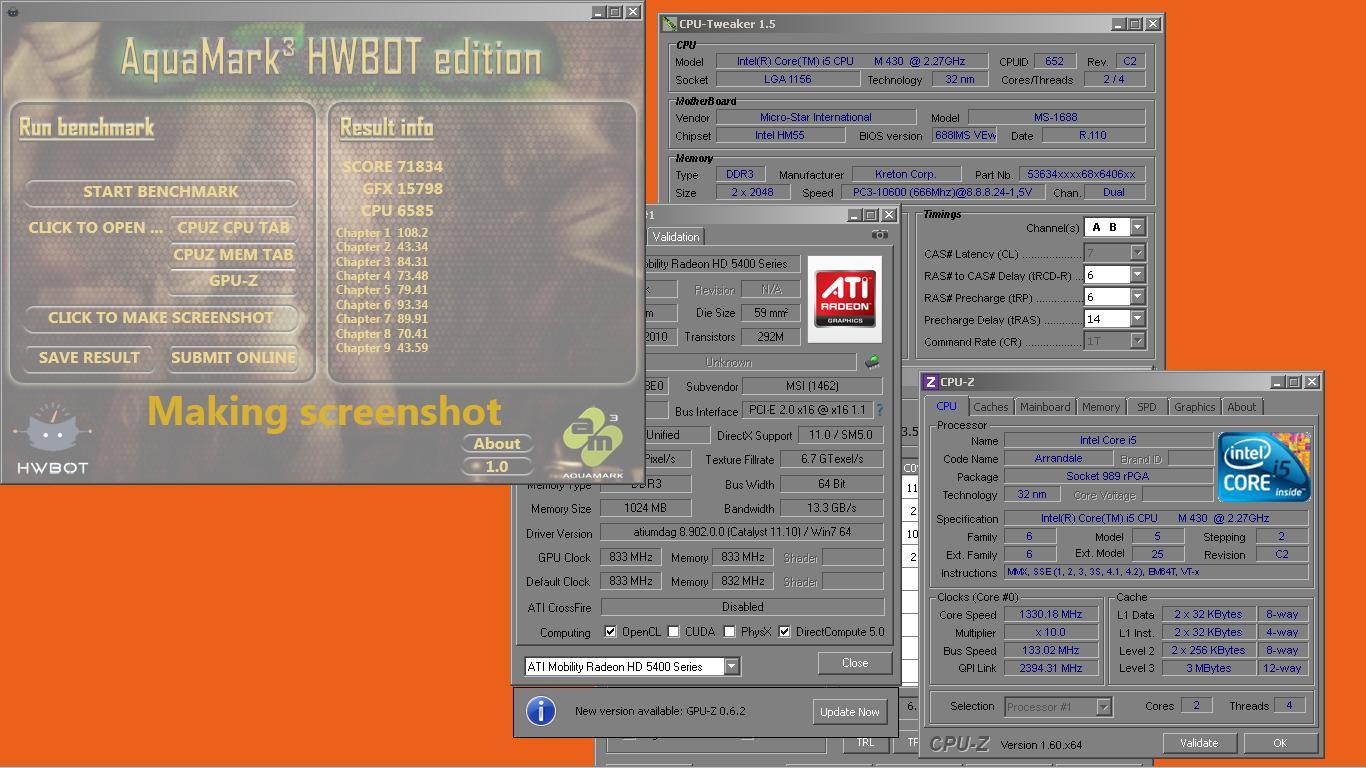The width and height of the screenshot is (1366, 768).
Task: Click START BENCHMARK in AquaMark
Action: click(161, 191)
